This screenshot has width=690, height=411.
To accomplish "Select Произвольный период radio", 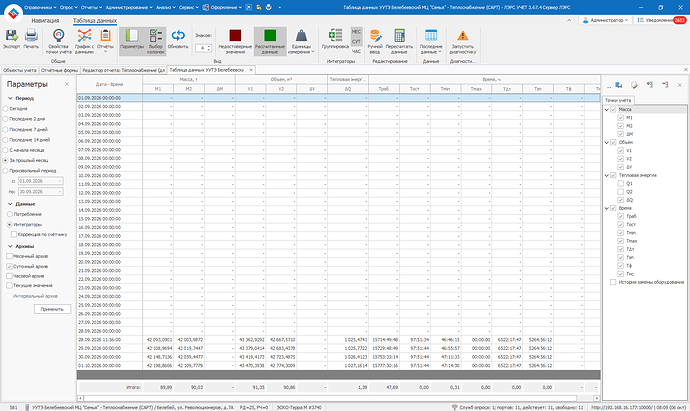I will [6, 171].
